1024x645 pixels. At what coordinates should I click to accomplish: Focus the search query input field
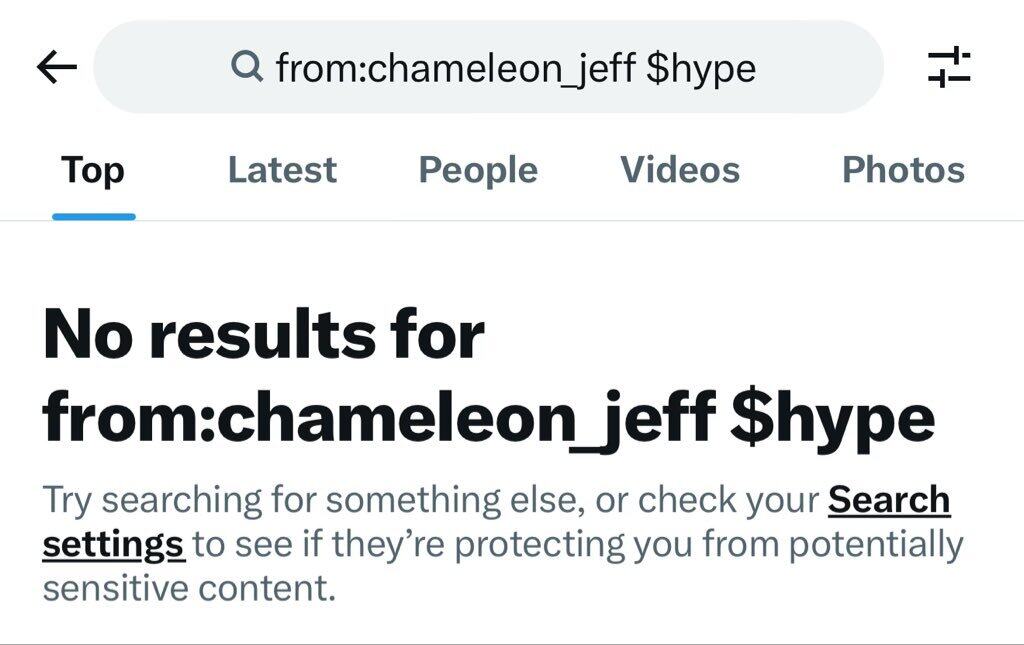tap(490, 68)
